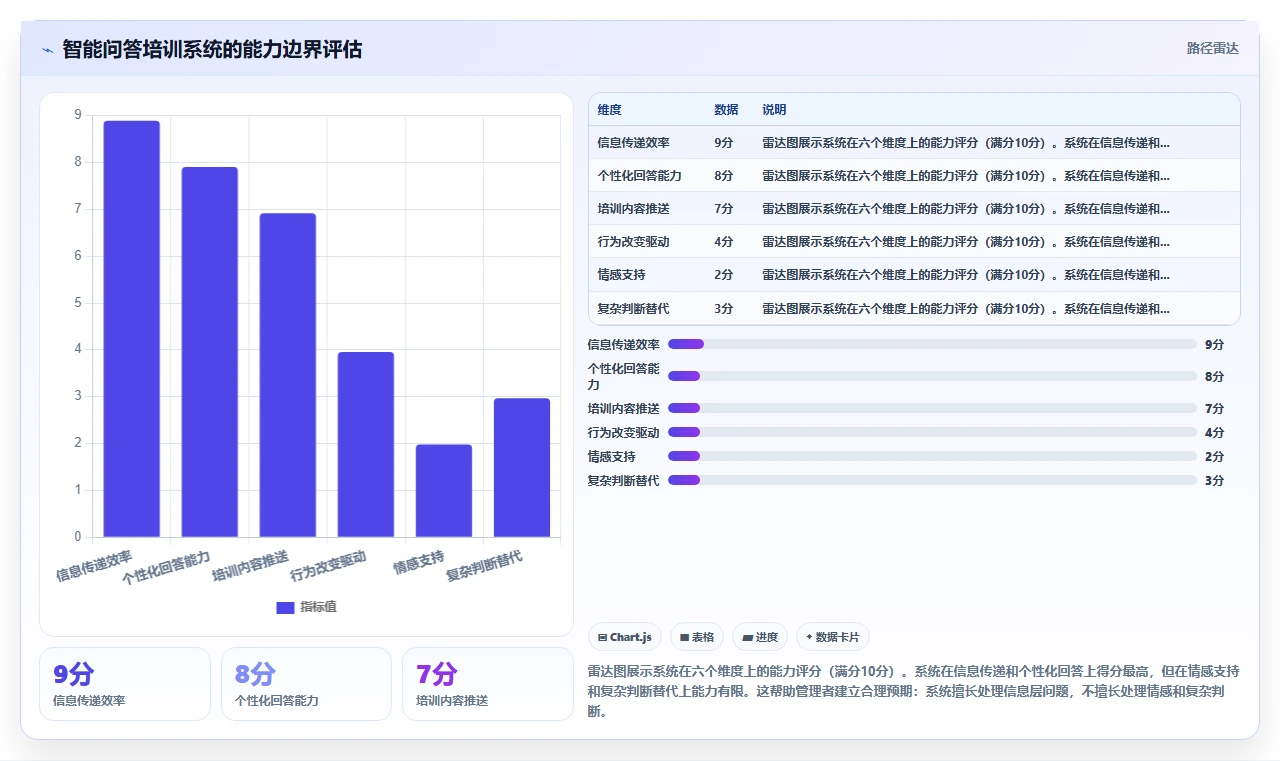Click the 复杂判断替代 progress bar
Screen dimensions: 1280x761
pos(932,480)
